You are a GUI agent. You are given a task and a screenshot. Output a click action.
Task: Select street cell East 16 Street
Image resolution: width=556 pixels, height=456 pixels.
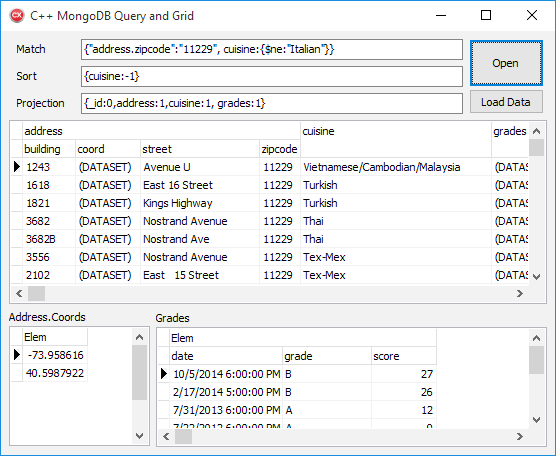[x=200, y=185]
